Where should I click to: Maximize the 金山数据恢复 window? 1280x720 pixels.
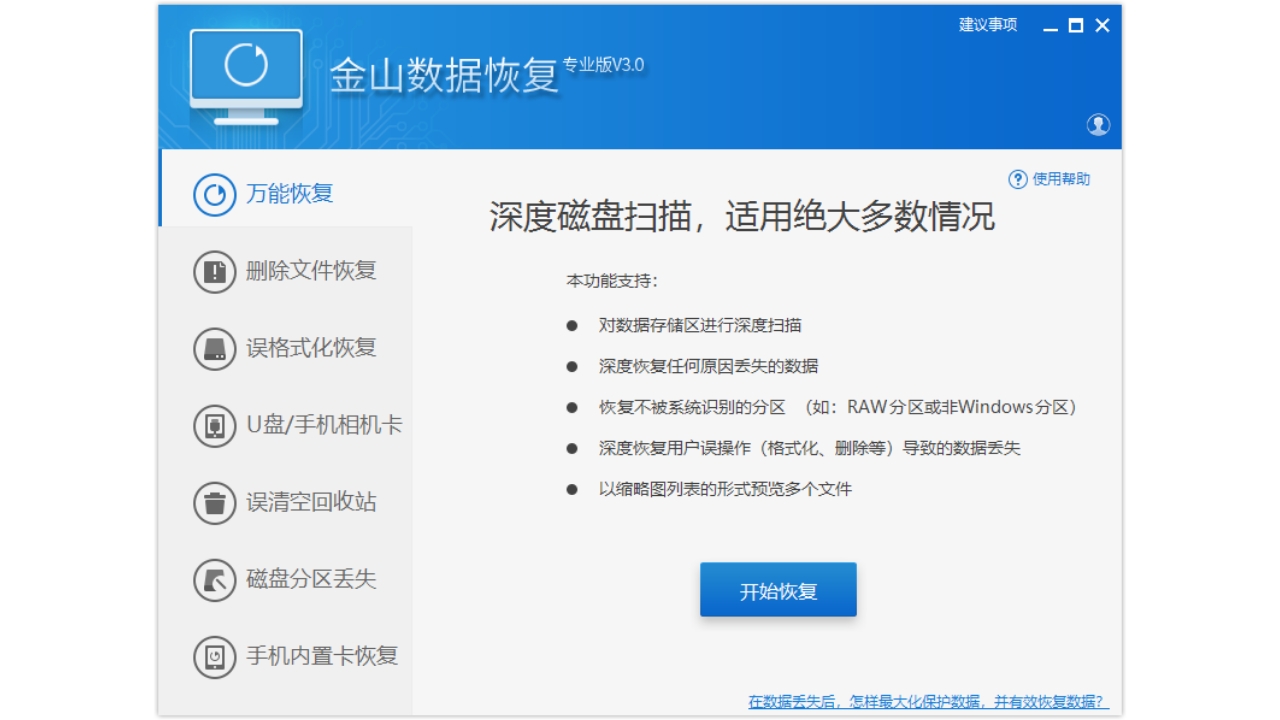[x=1076, y=26]
